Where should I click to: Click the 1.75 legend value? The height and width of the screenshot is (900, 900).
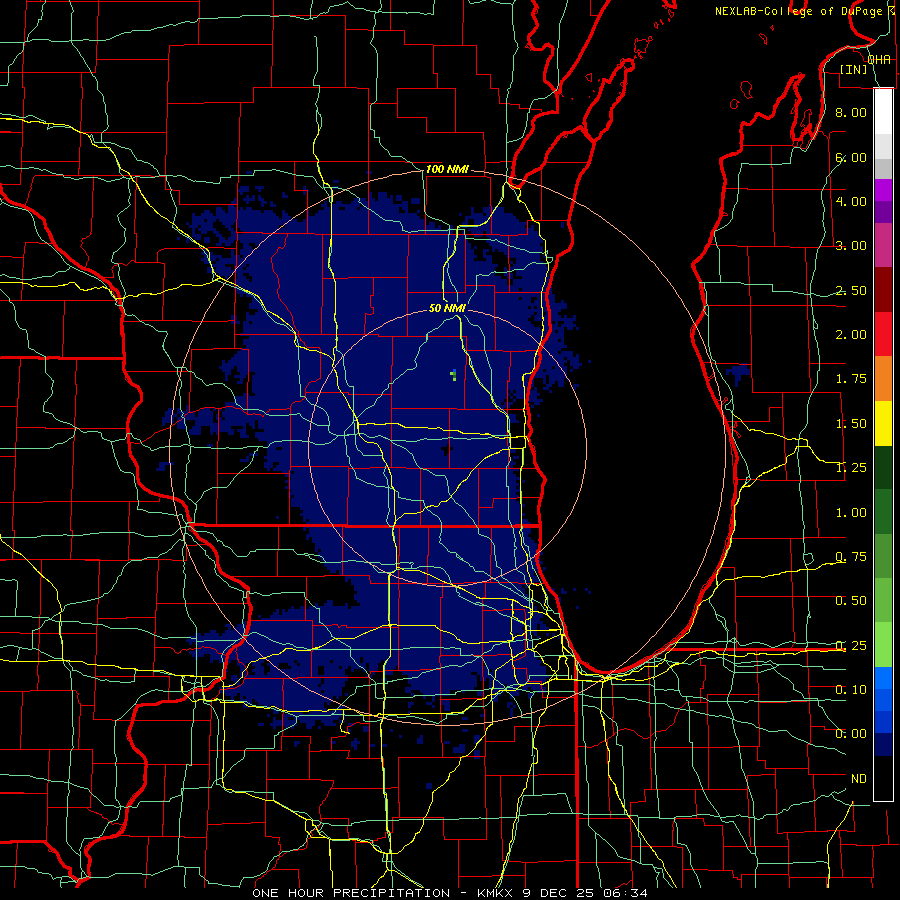click(851, 379)
